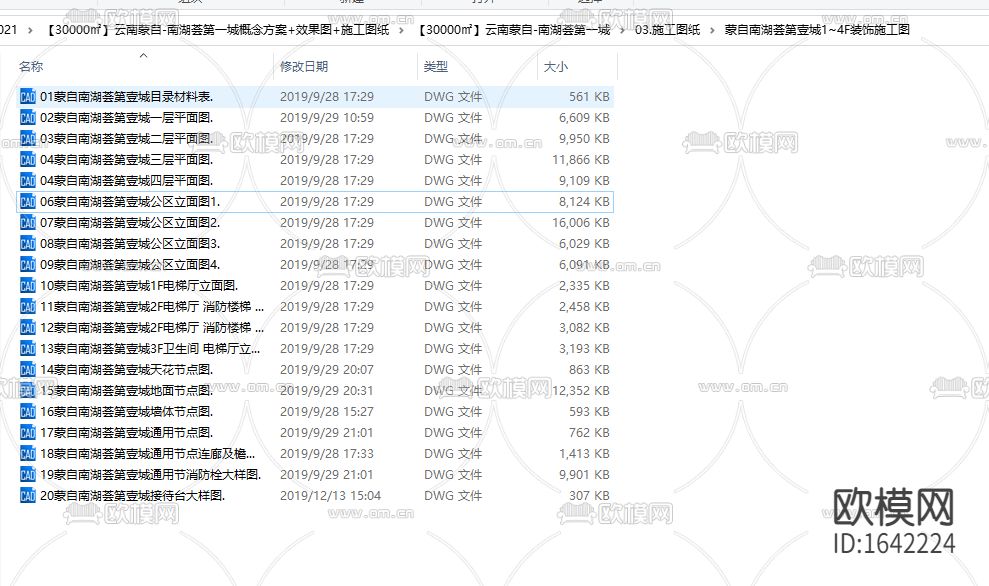The height and width of the screenshot is (586, 989).
Task: Click the CAD icon for 10蒙自南湖荟第壹城1F电梯厅立面图
Action: tap(27, 285)
